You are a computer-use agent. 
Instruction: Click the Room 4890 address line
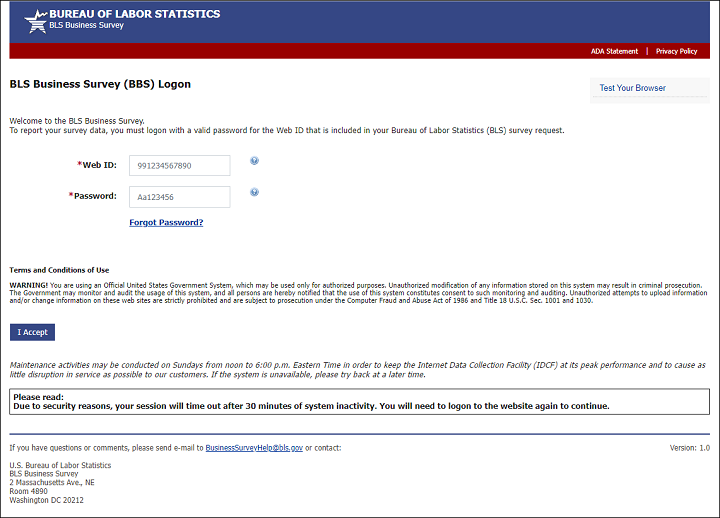click(x=28, y=491)
